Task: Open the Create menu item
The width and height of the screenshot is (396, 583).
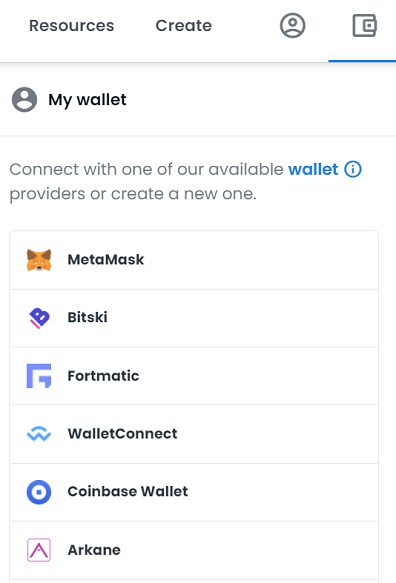Action: click(184, 26)
